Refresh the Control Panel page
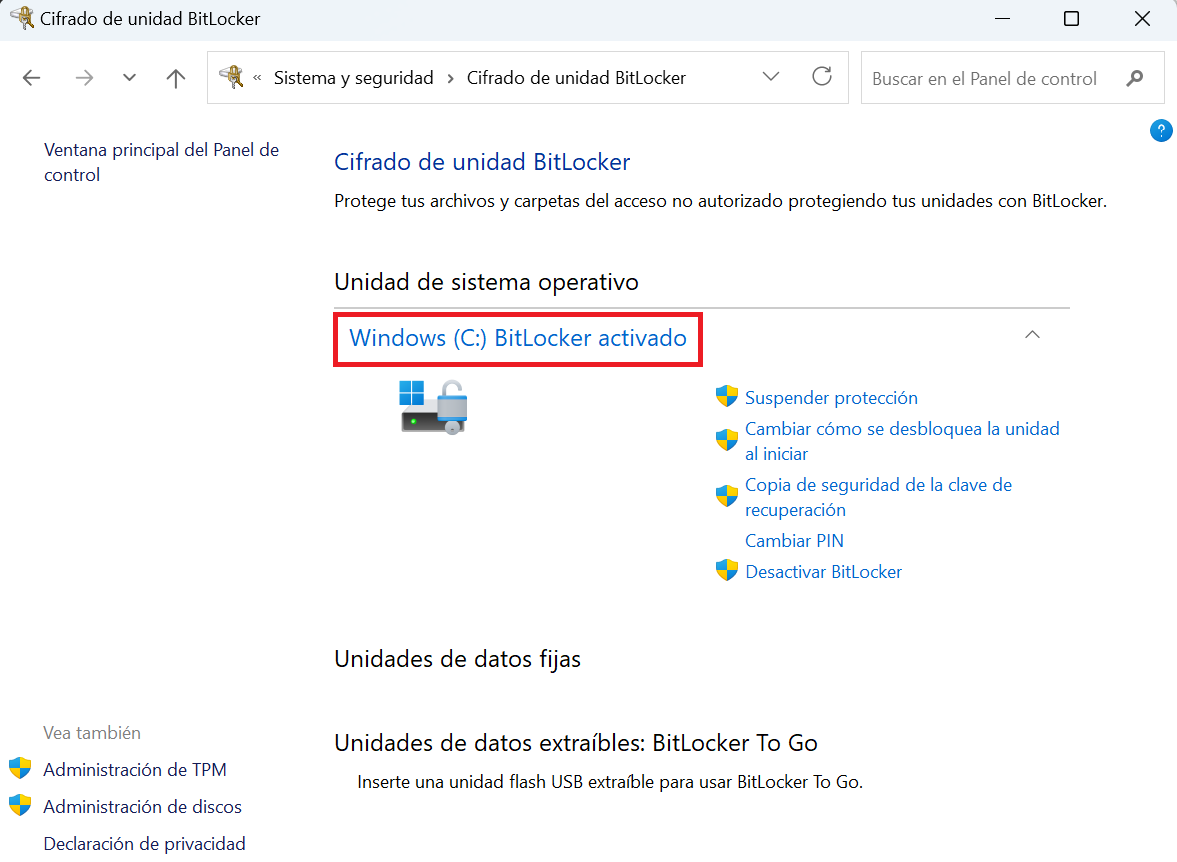The height and width of the screenshot is (862, 1177). [822, 77]
